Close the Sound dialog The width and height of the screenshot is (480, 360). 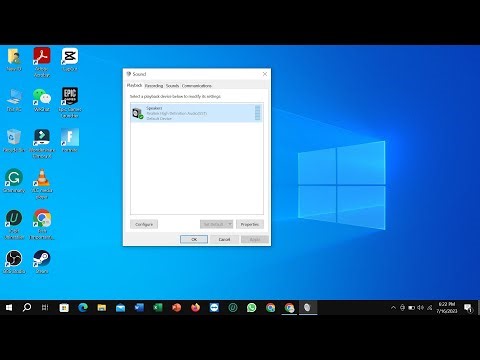[265, 74]
